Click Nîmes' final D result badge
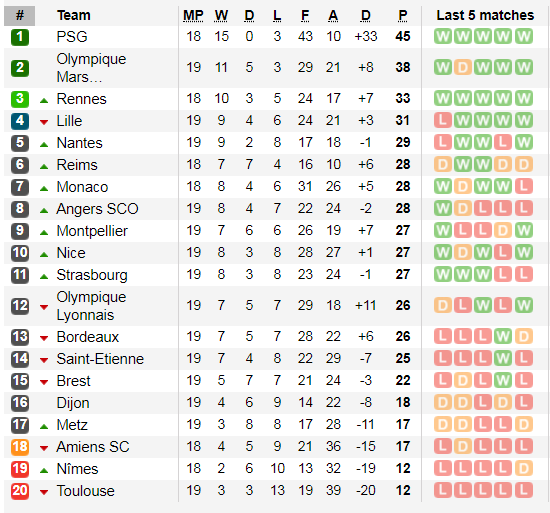550x513 pixels. point(524,468)
